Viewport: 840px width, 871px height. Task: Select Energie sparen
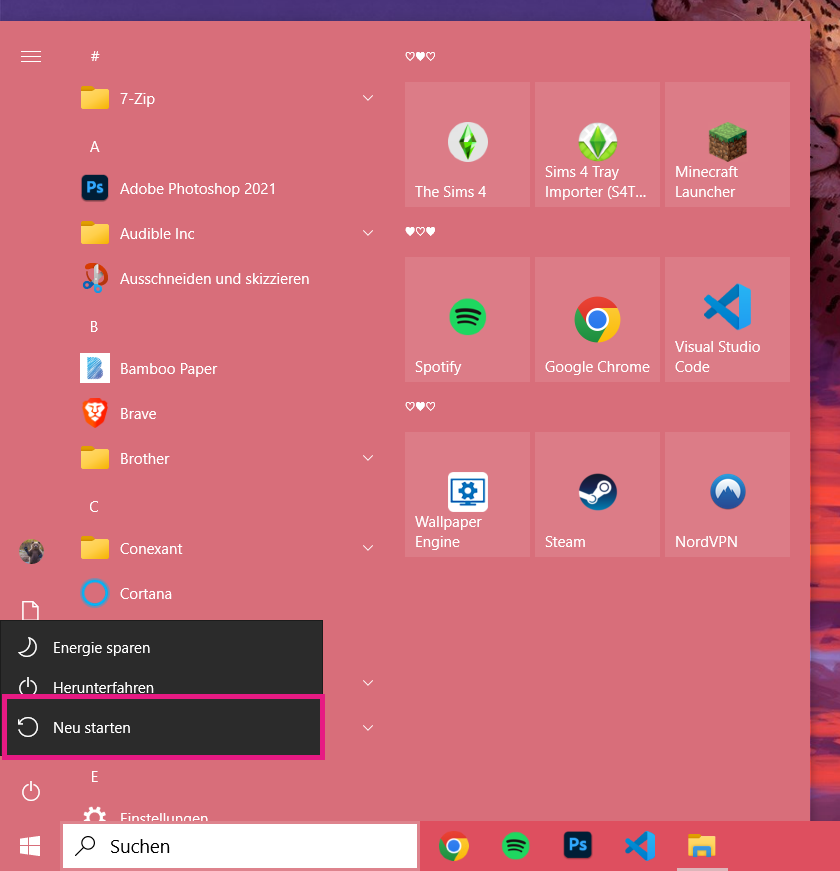pos(162,648)
